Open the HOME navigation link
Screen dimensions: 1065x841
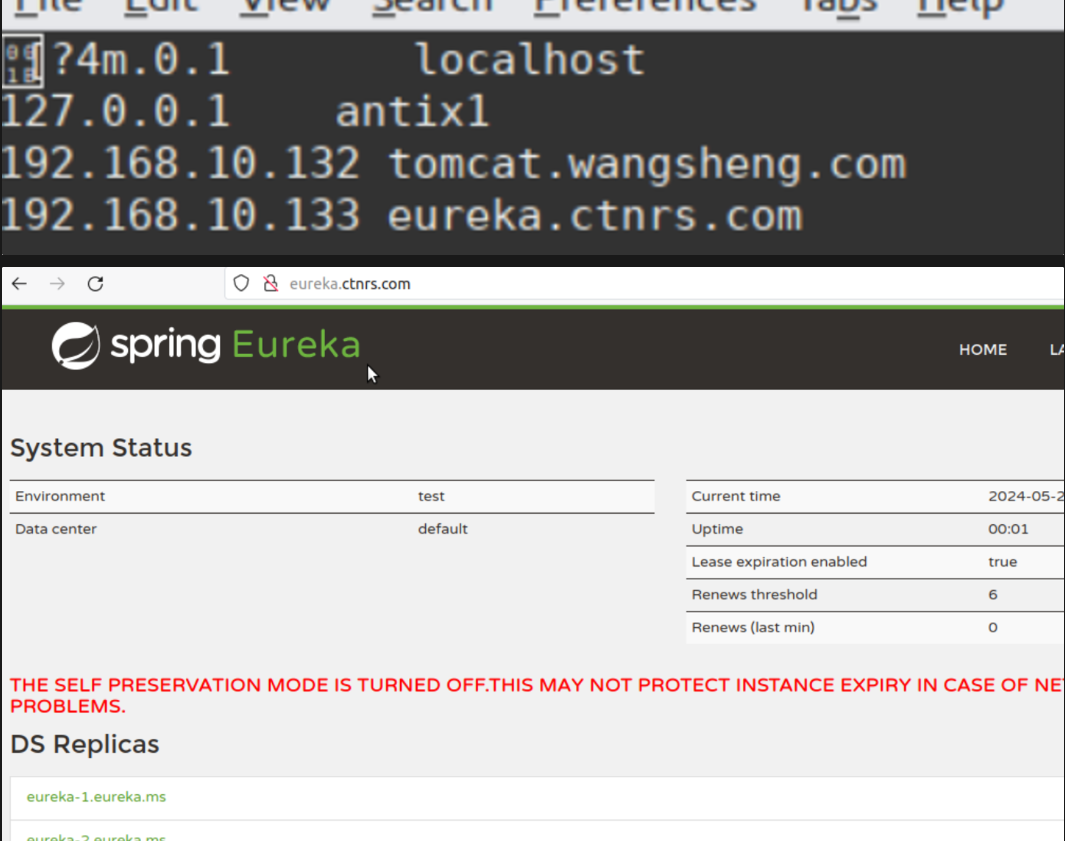click(x=983, y=350)
